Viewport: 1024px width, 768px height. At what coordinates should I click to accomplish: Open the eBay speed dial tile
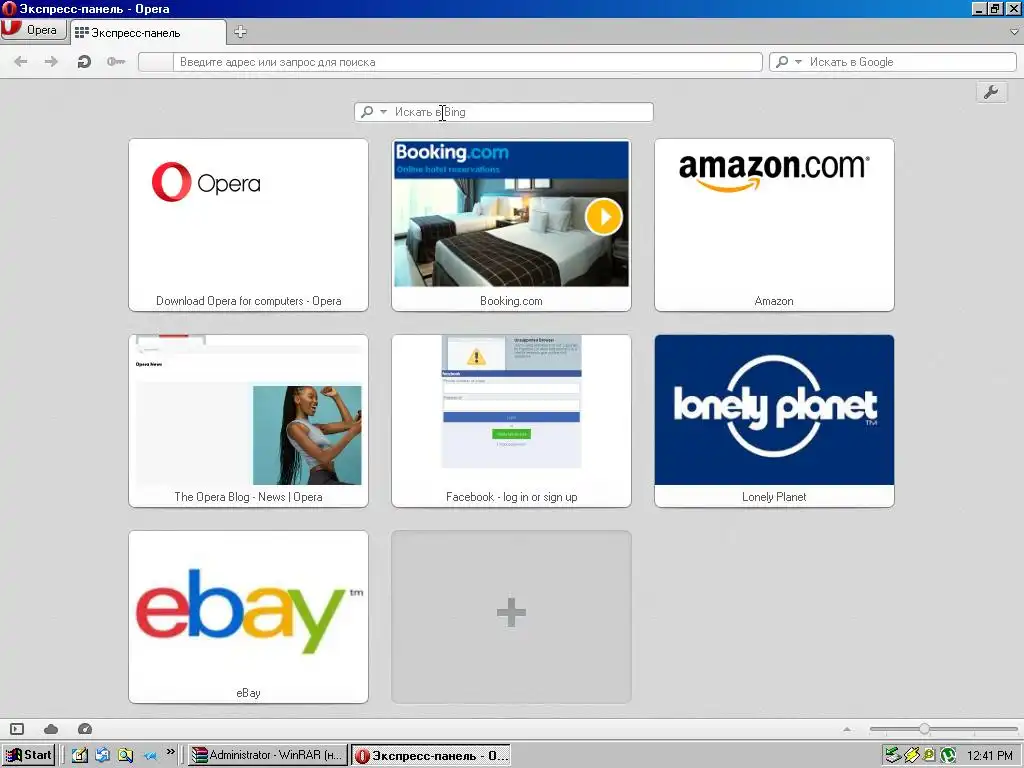248,616
